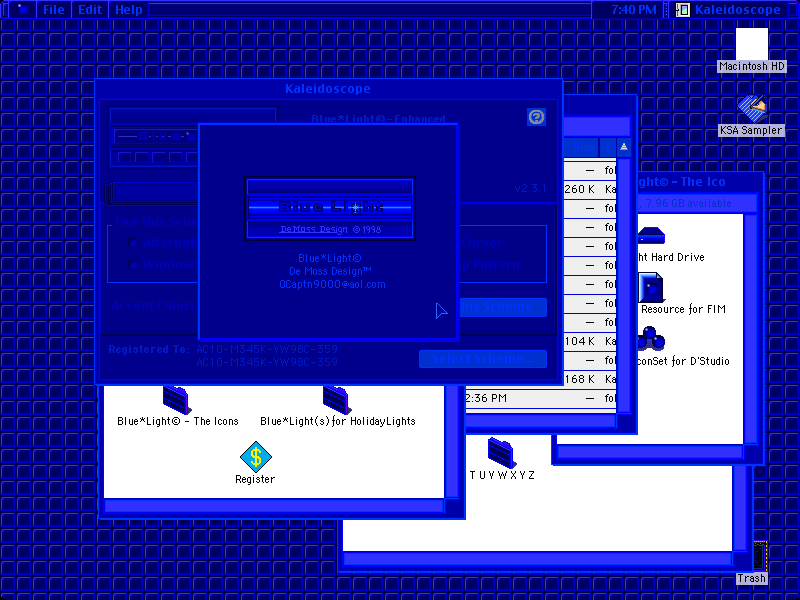Select the 168 K row in list window
This screenshot has height=600, width=800.
click(590, 379)
